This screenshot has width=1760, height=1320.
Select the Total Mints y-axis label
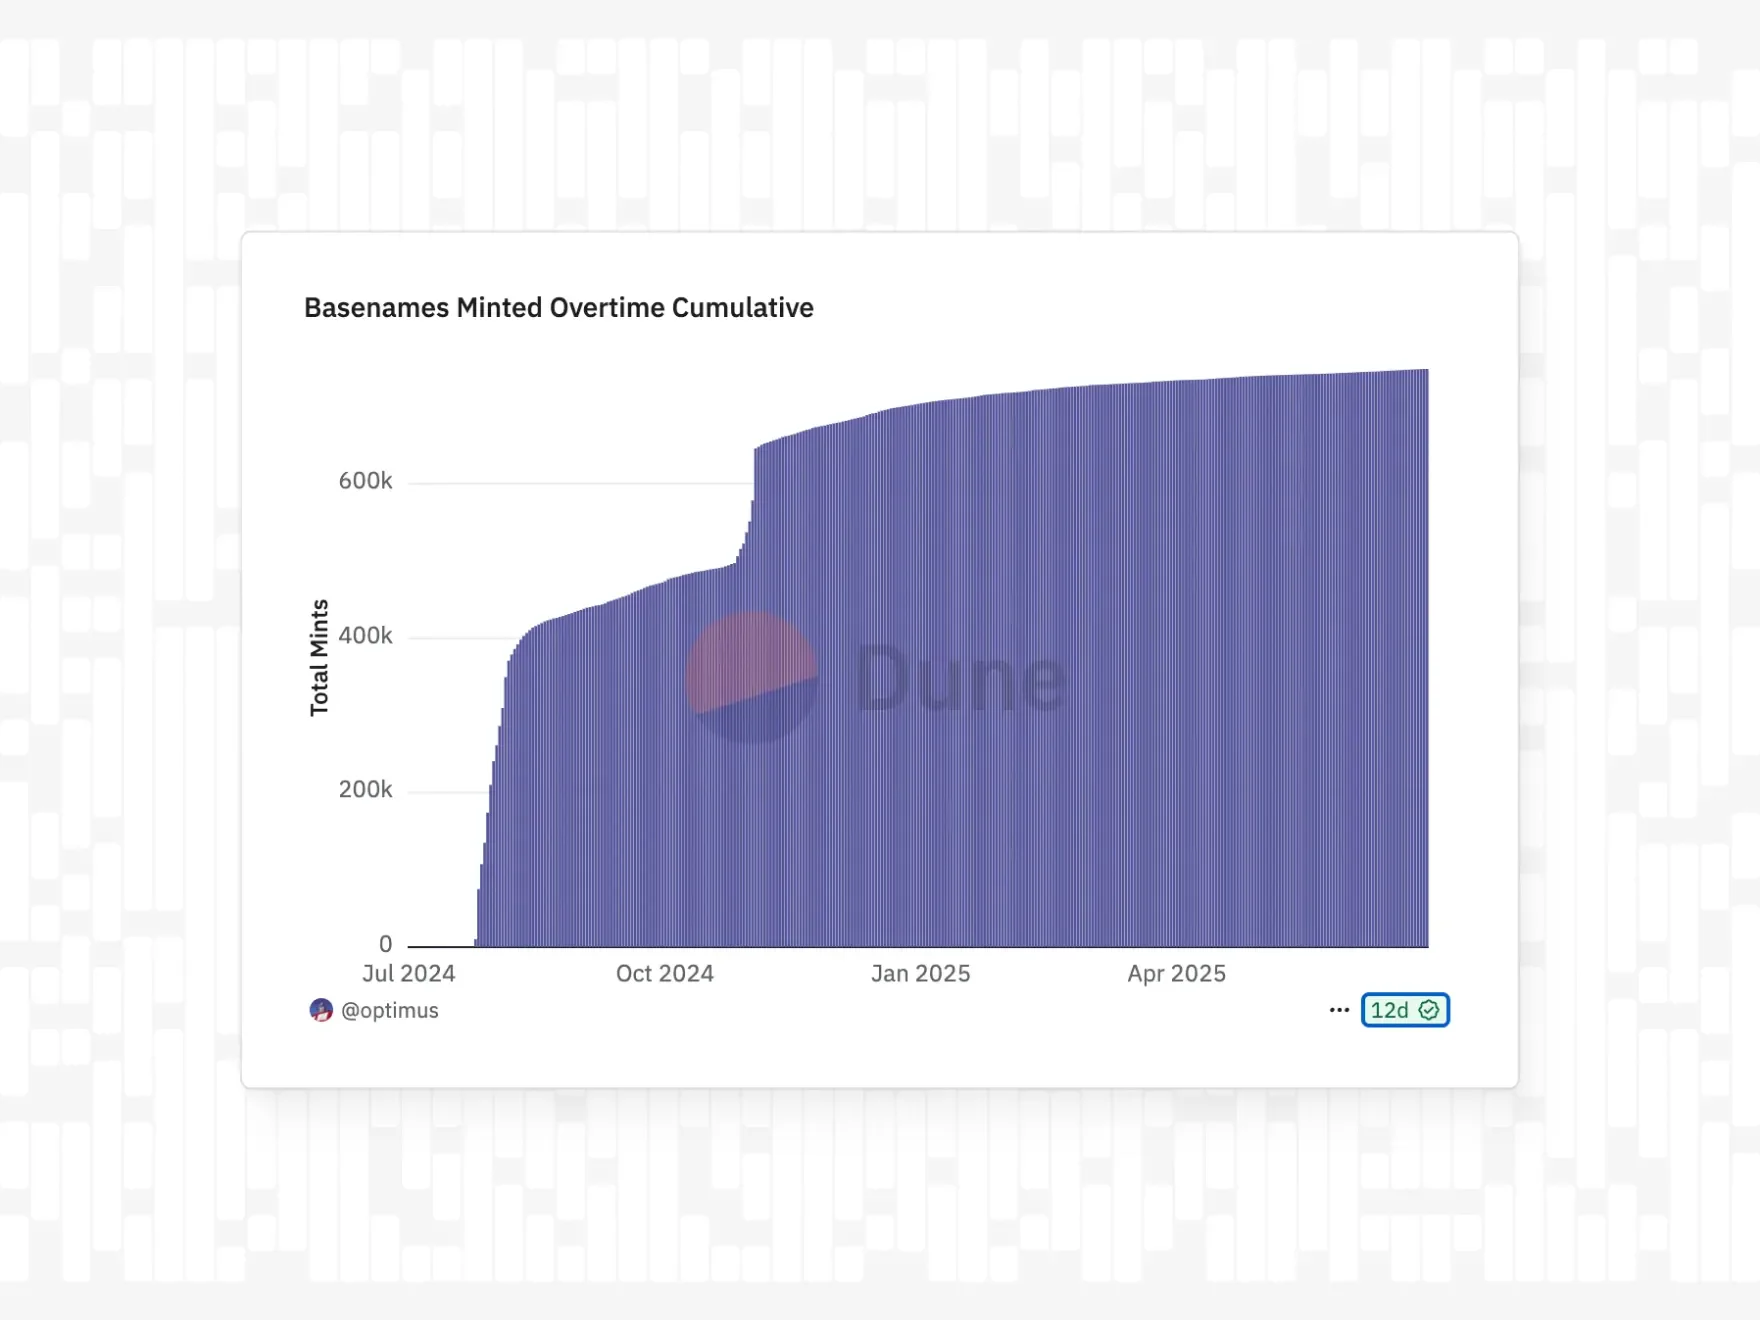319,657
